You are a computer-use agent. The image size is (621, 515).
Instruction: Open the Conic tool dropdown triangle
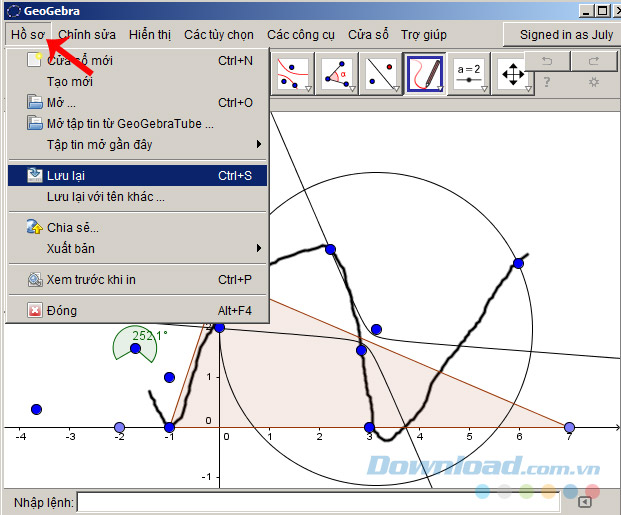pos(308,89)
